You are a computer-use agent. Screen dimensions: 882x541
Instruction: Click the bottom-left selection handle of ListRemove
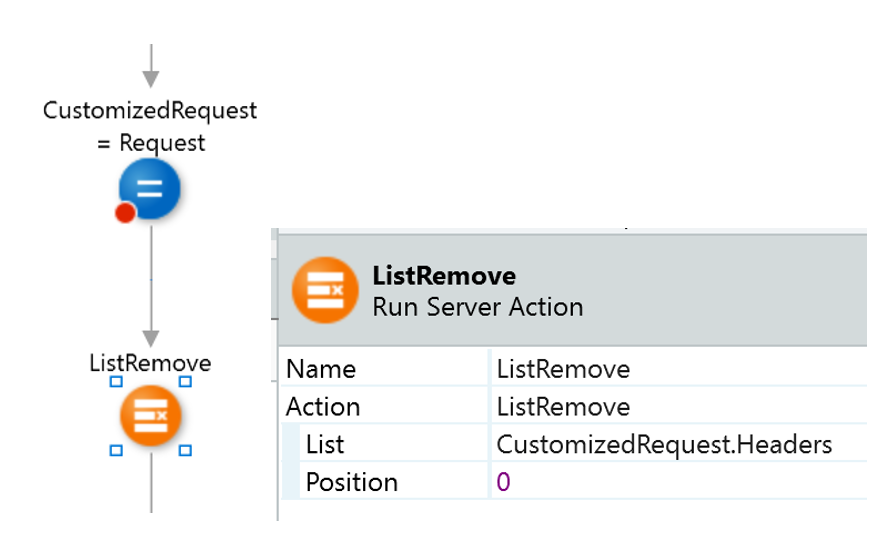116,451
